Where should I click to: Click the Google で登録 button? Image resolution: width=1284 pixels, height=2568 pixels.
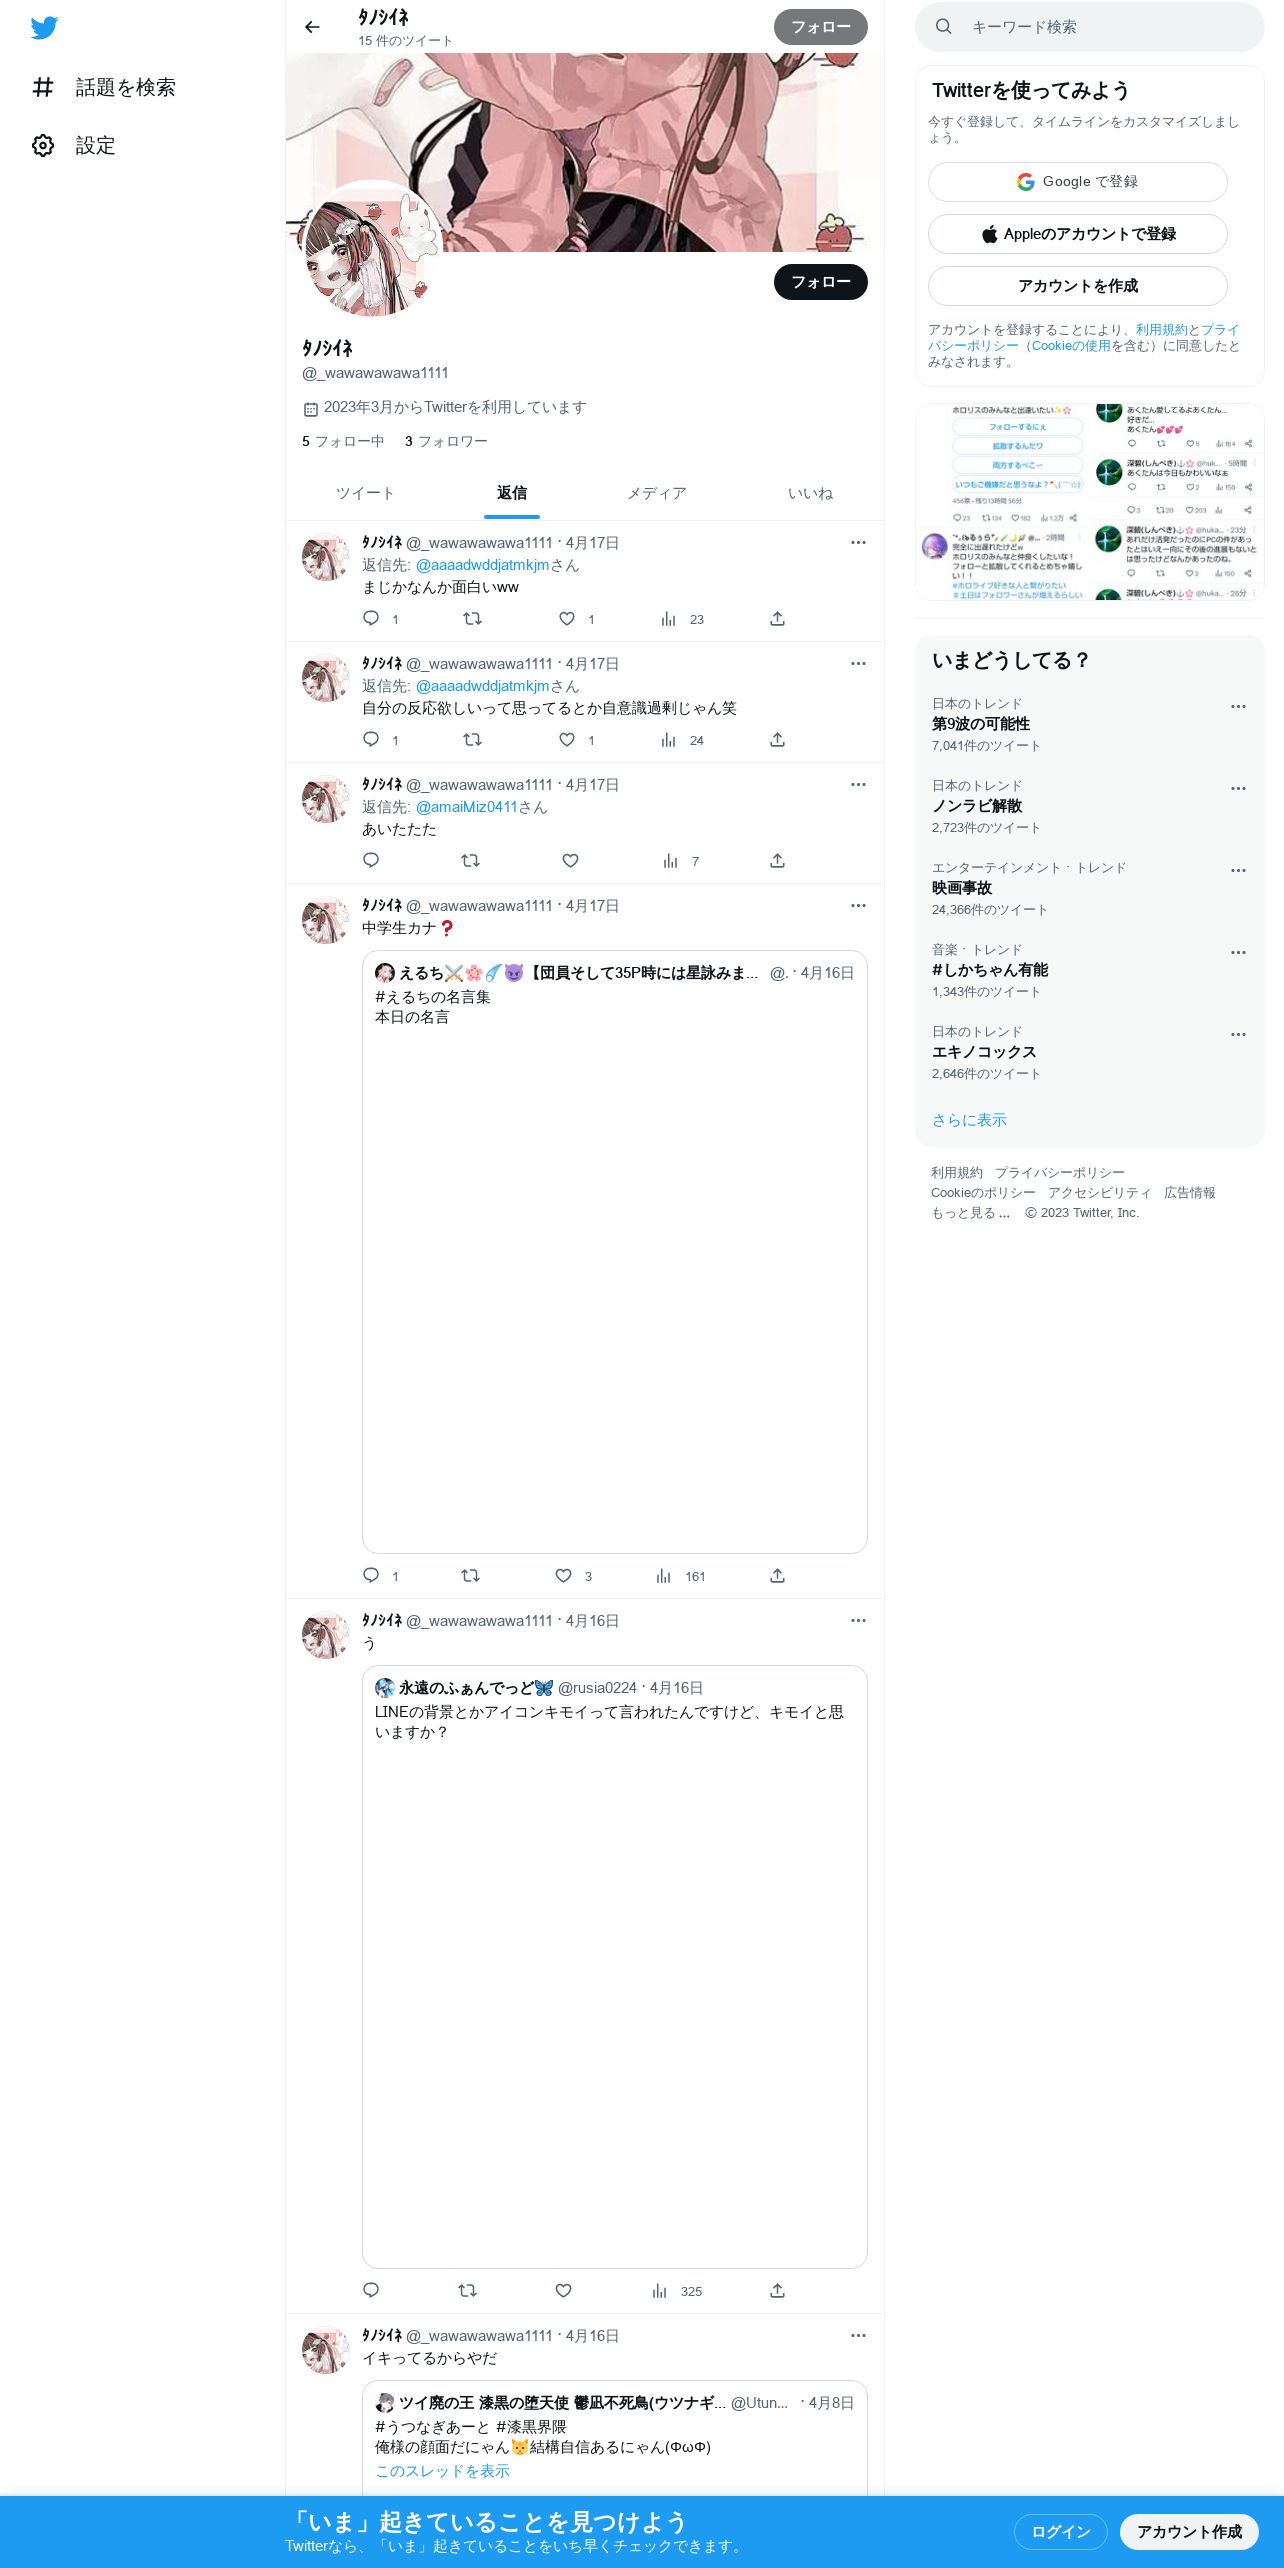tap(1077, 182)
